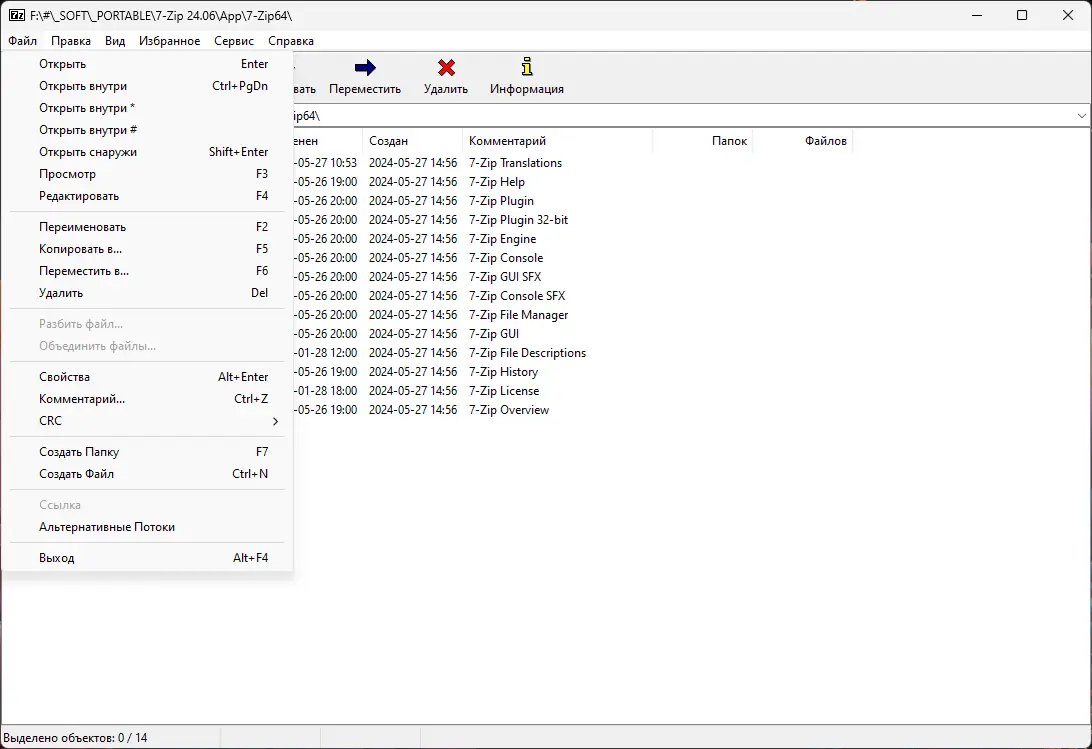Click the 7z application icon in title bar
Screen dimensions: 1092x749
pos(17,15)
